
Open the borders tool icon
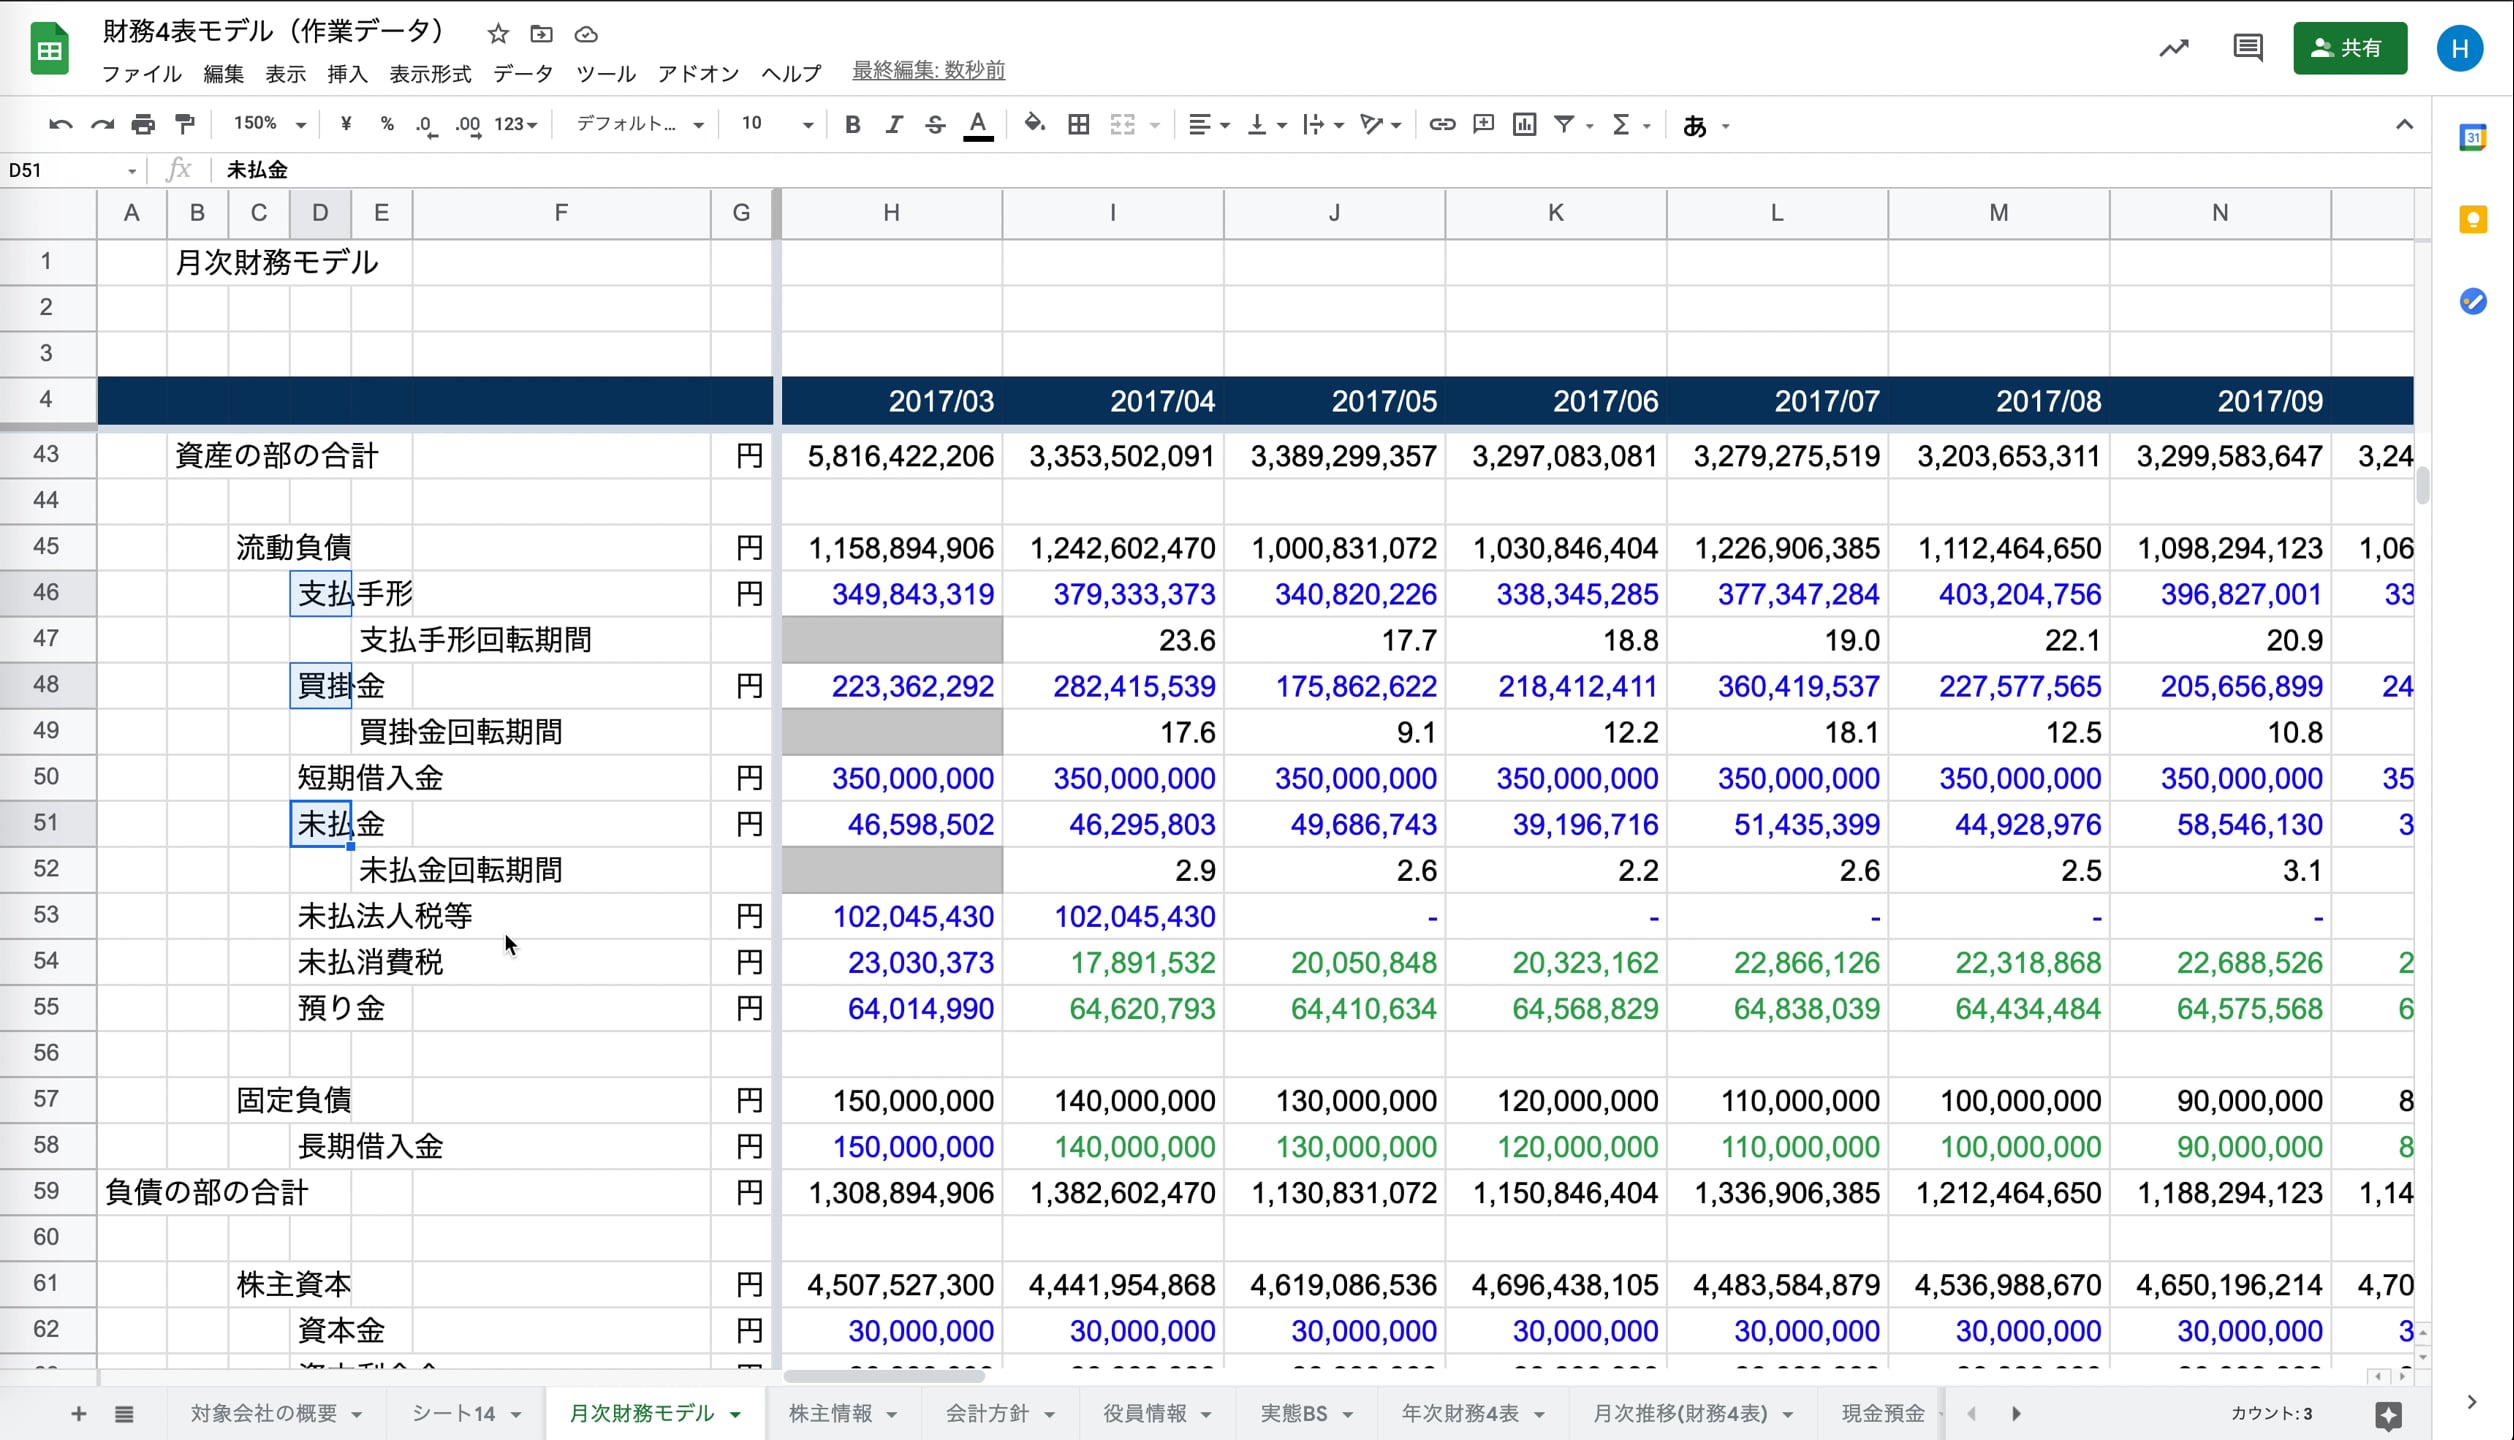coord(1078,124)
